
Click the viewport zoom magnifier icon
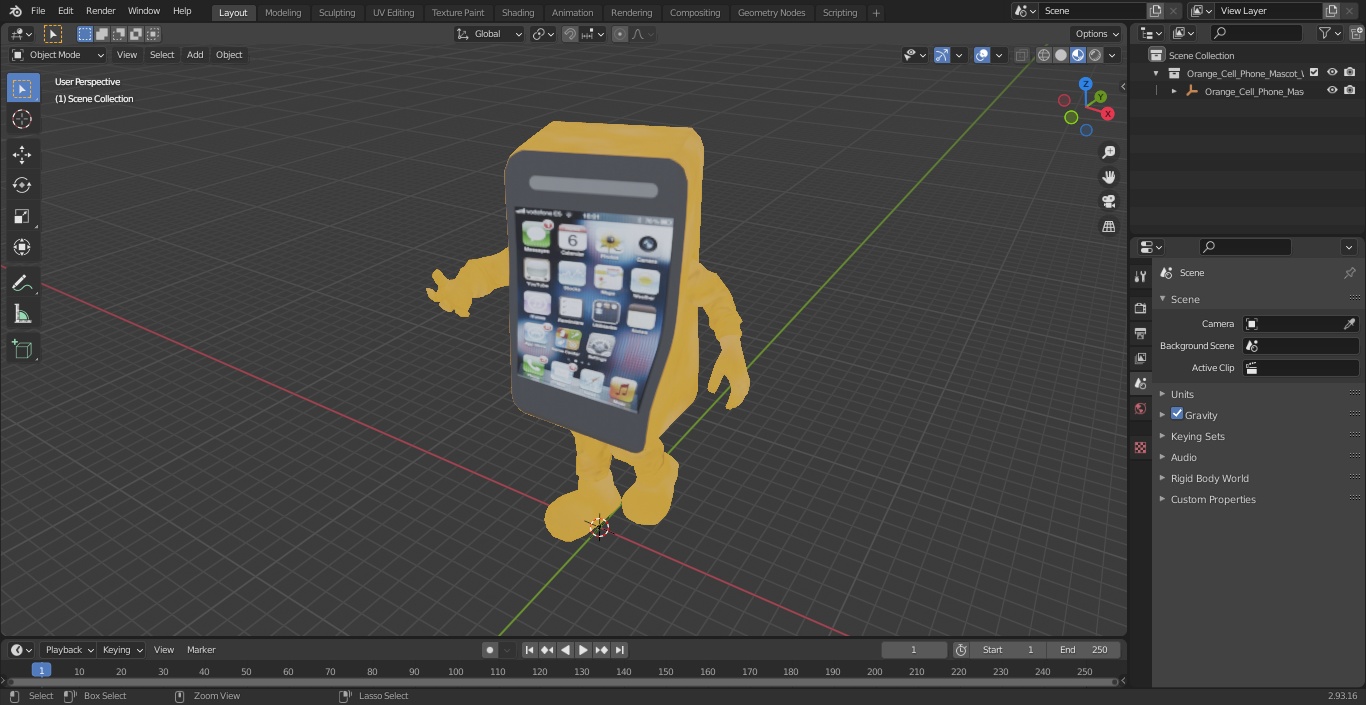(x=1108, y=152)
